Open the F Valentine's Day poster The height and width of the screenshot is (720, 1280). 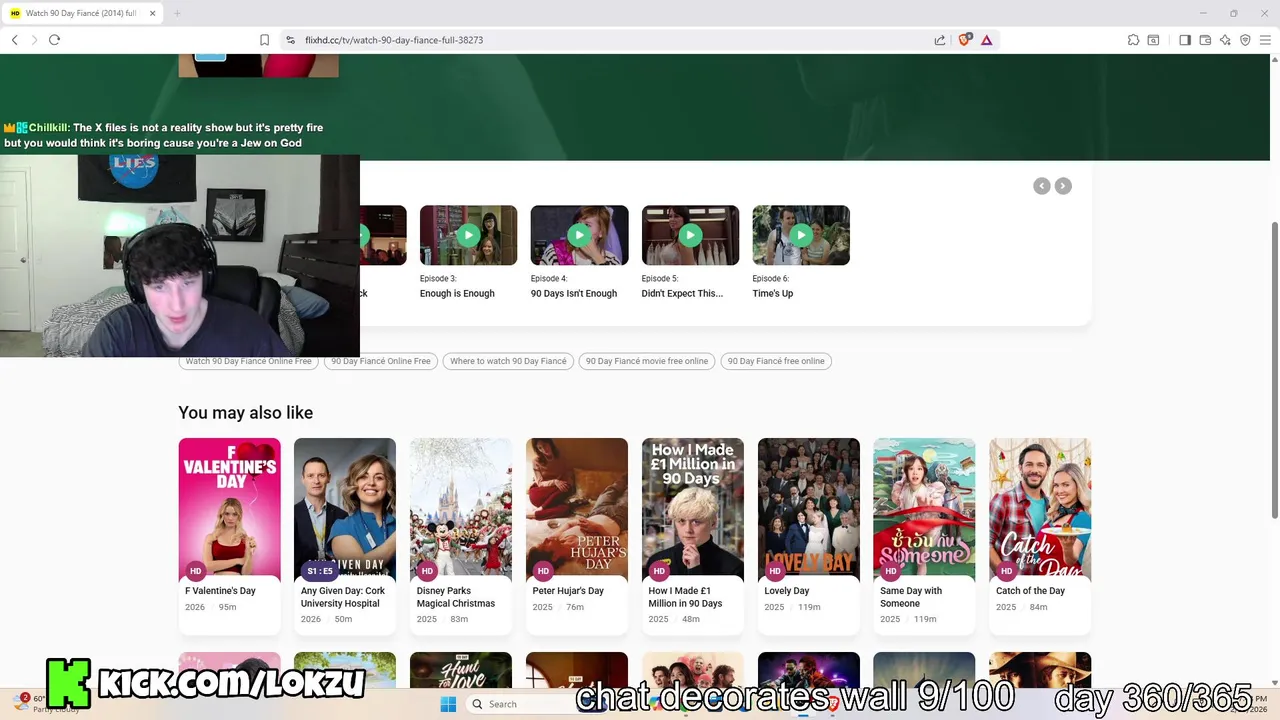(x=229, y=508)
